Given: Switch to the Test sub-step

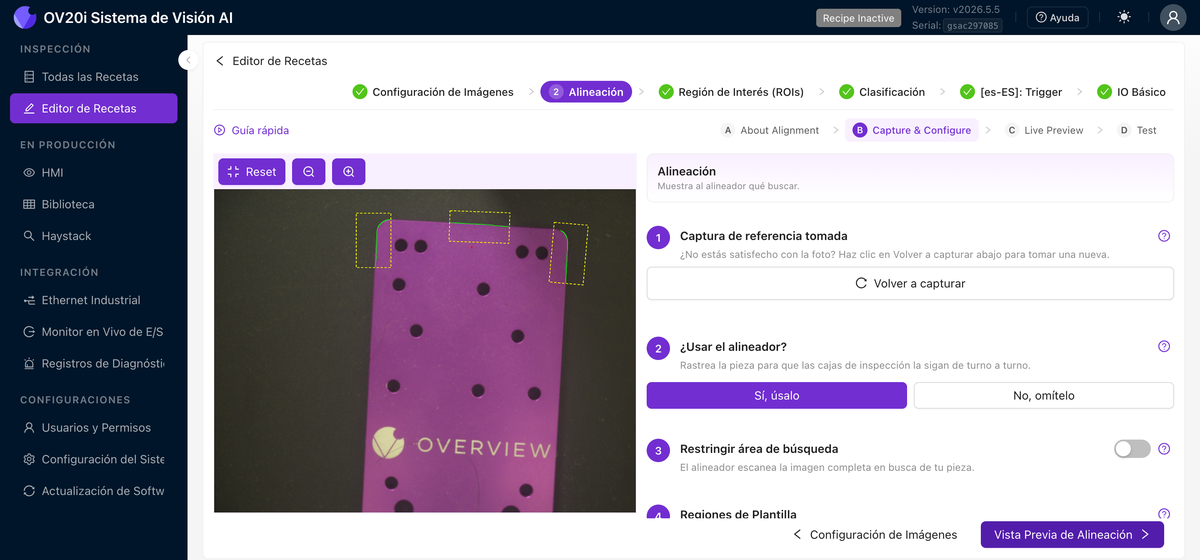Looking at the screenshot, I should coord(1137,130).
